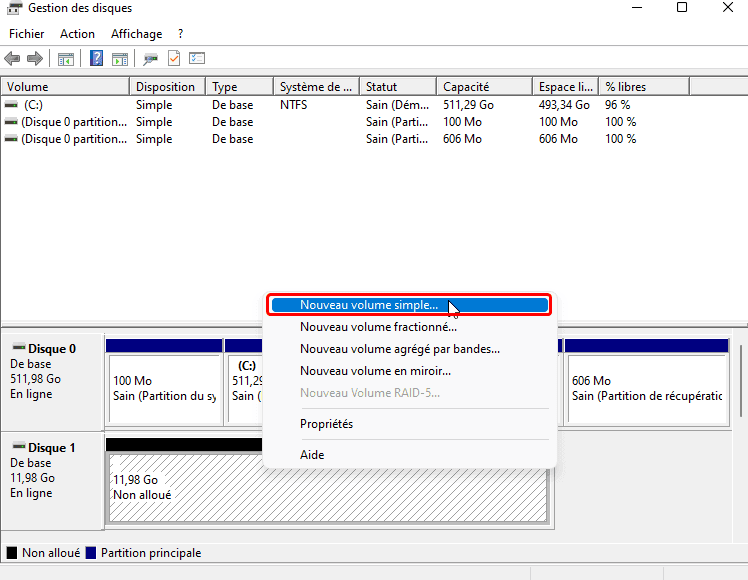Open the Action menu
Screen dimensions: 748x580
(x=77, y=34)
